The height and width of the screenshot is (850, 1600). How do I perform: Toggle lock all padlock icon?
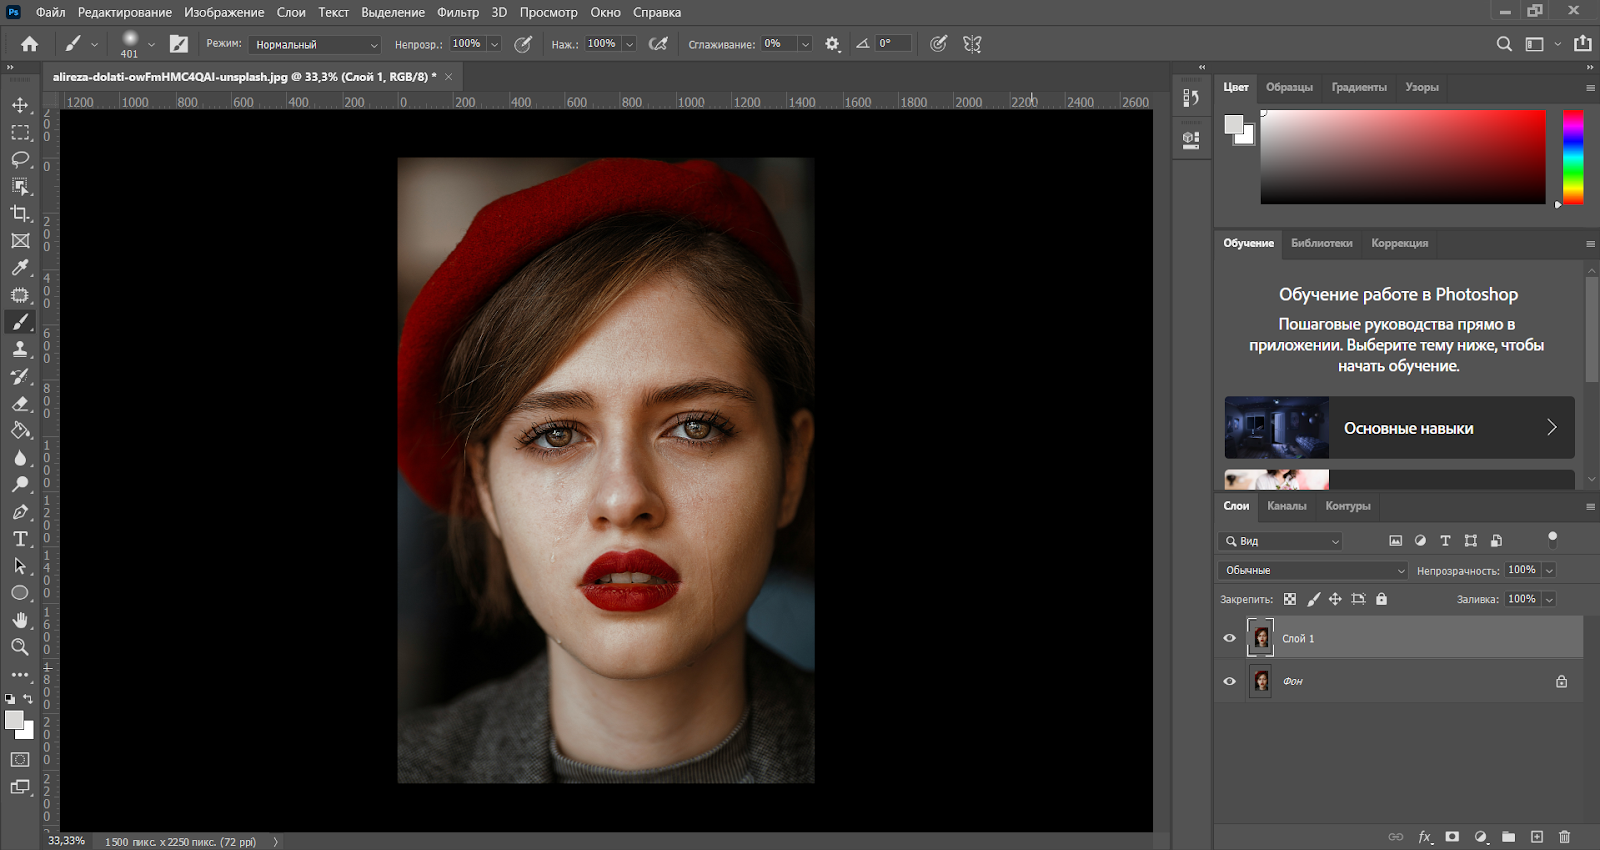(x=1381, y=599)
